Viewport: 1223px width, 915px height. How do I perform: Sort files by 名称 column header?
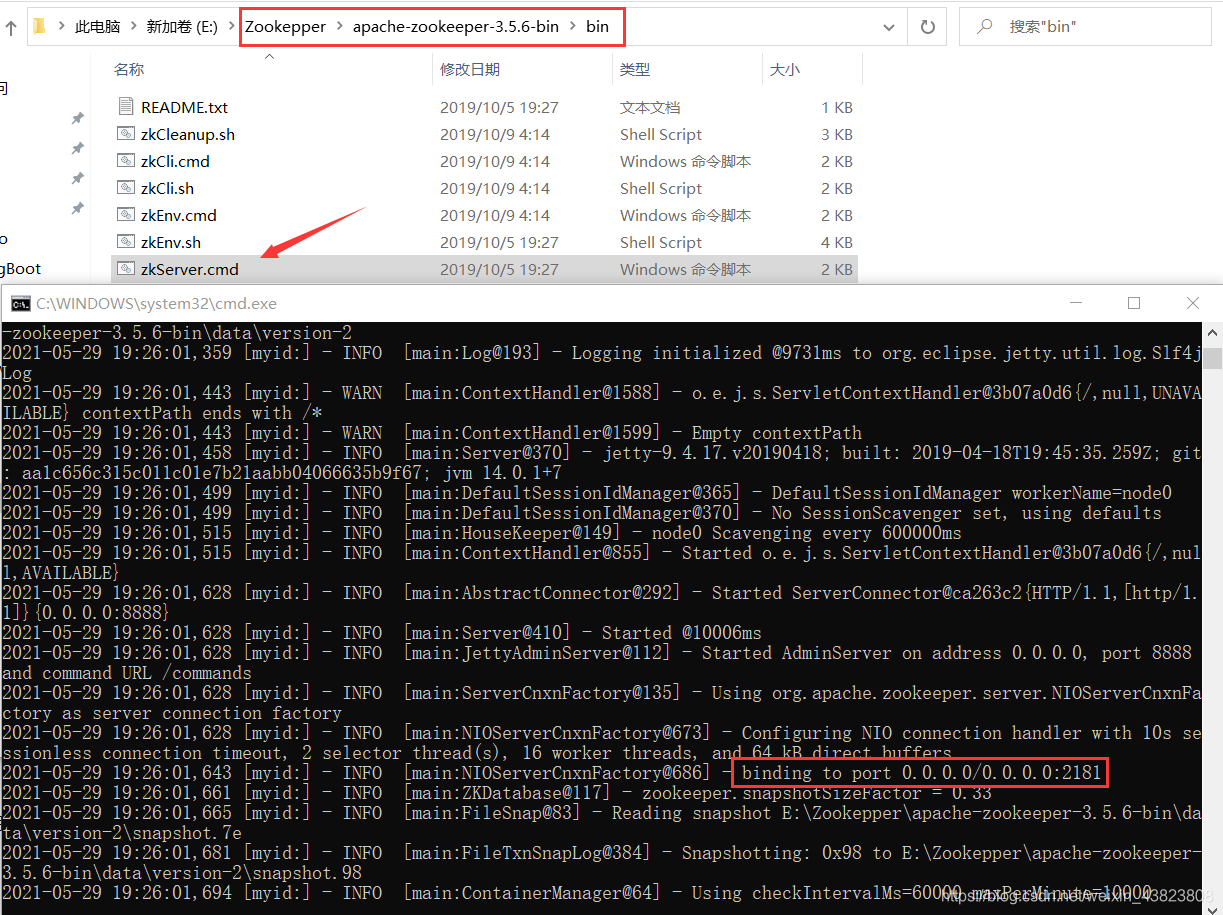click(128, 69)
